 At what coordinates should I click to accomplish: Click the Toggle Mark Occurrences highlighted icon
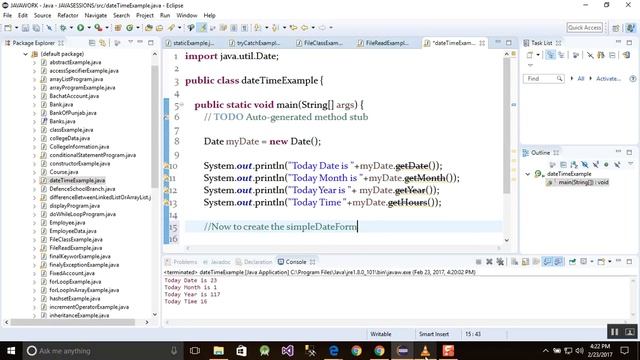point(202,28)
